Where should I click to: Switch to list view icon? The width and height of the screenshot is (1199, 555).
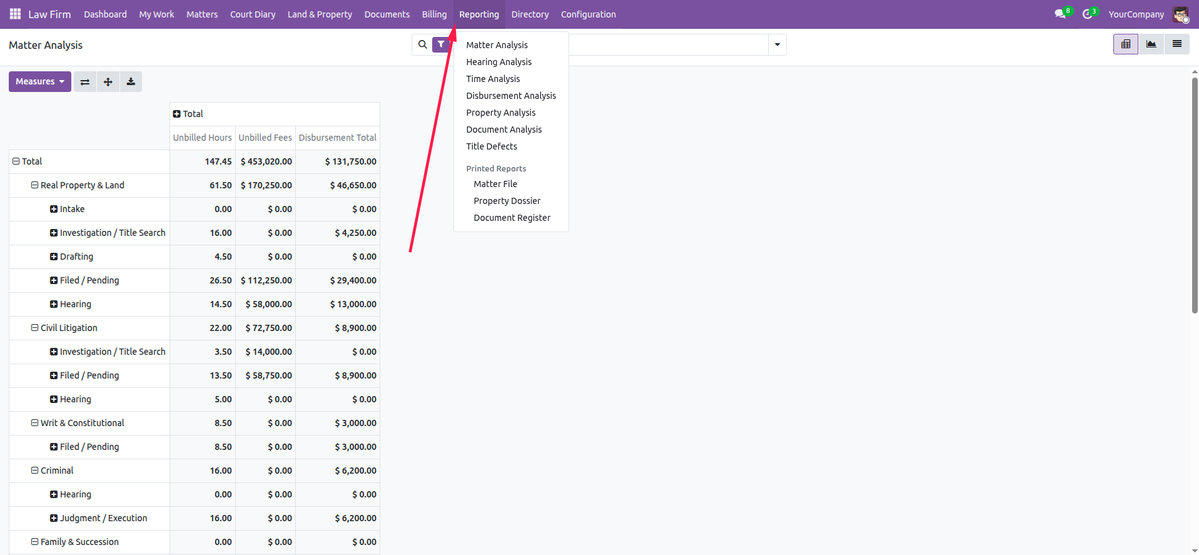click(1177, 44)
